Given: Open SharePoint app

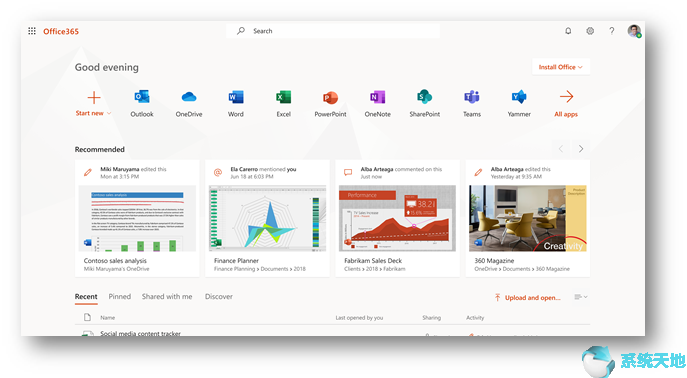Looking at the screenshot, I should pyautogui.click(x=425, y=97).
